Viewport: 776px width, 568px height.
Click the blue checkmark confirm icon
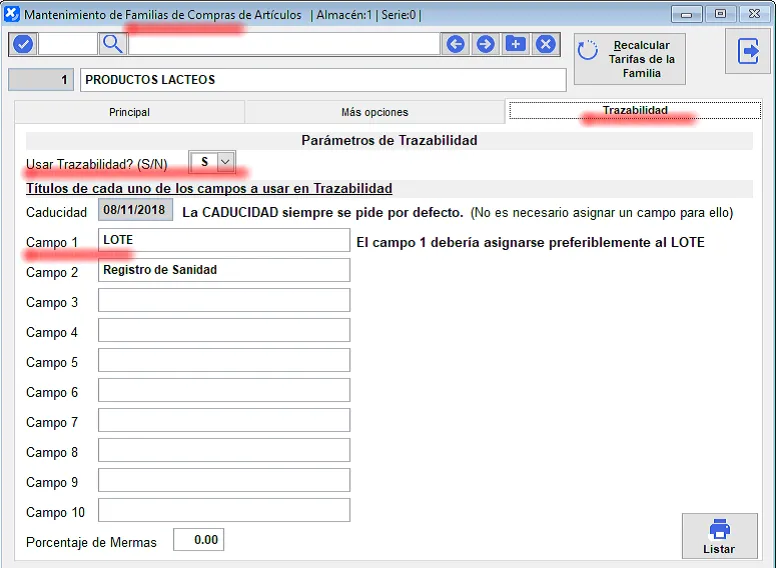tap(23, 44)
